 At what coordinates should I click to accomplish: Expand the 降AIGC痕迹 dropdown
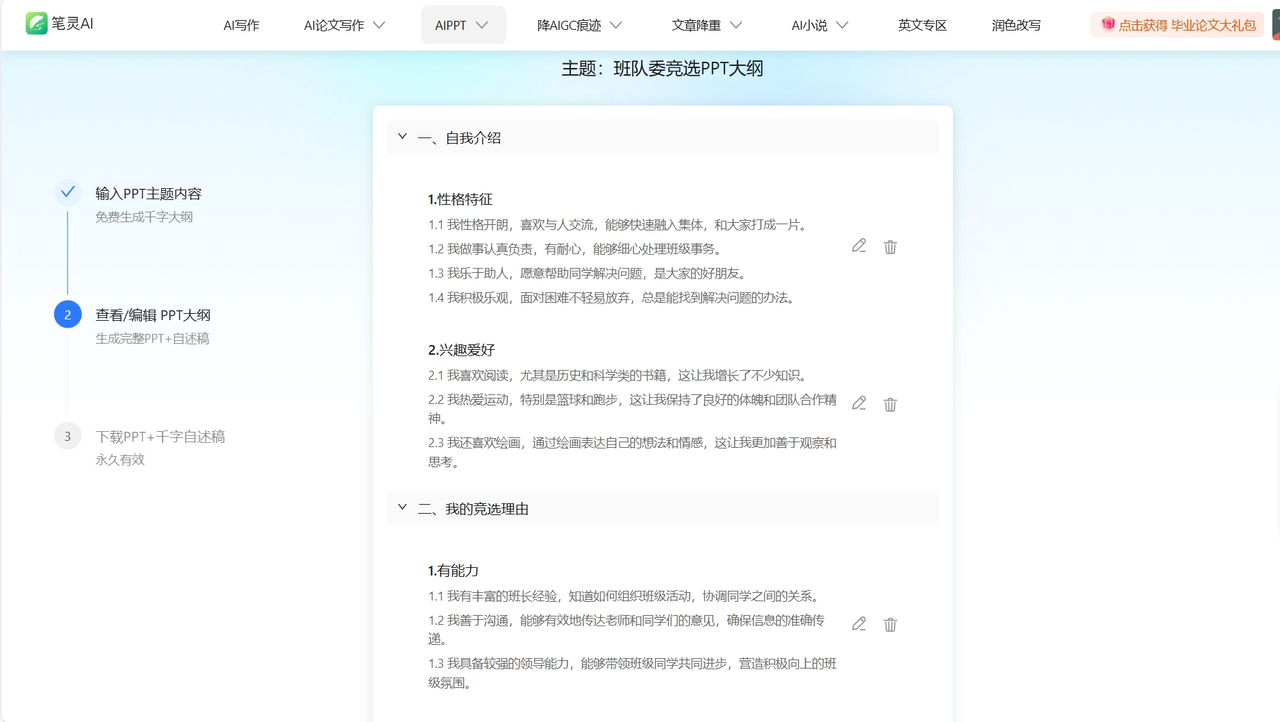coord(579,25)
